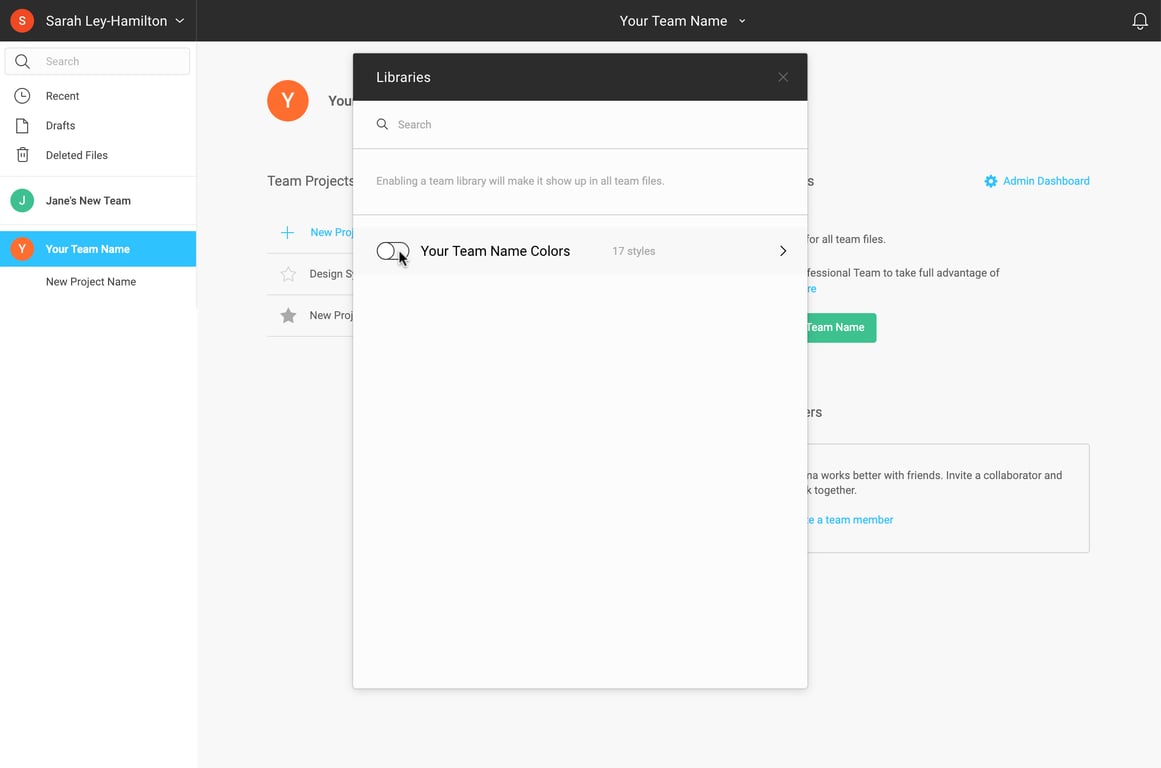This screenshot has width=1161, height=768.
Task: Close the Libraries dialog
Action: (783, 77)
